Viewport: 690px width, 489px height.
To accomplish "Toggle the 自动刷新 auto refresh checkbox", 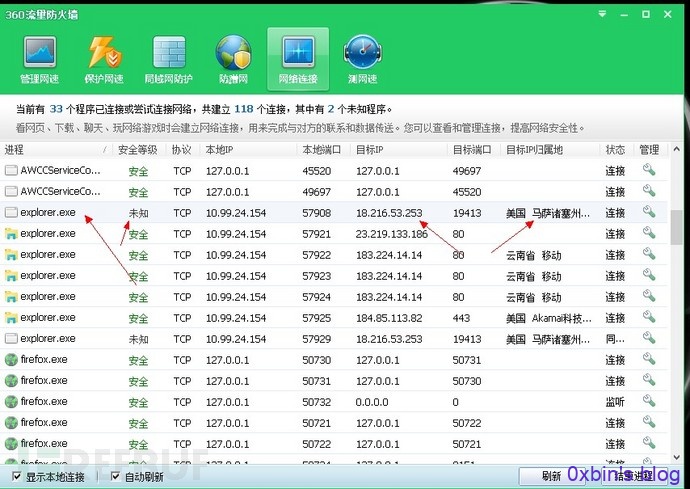I will coord(115,476).
